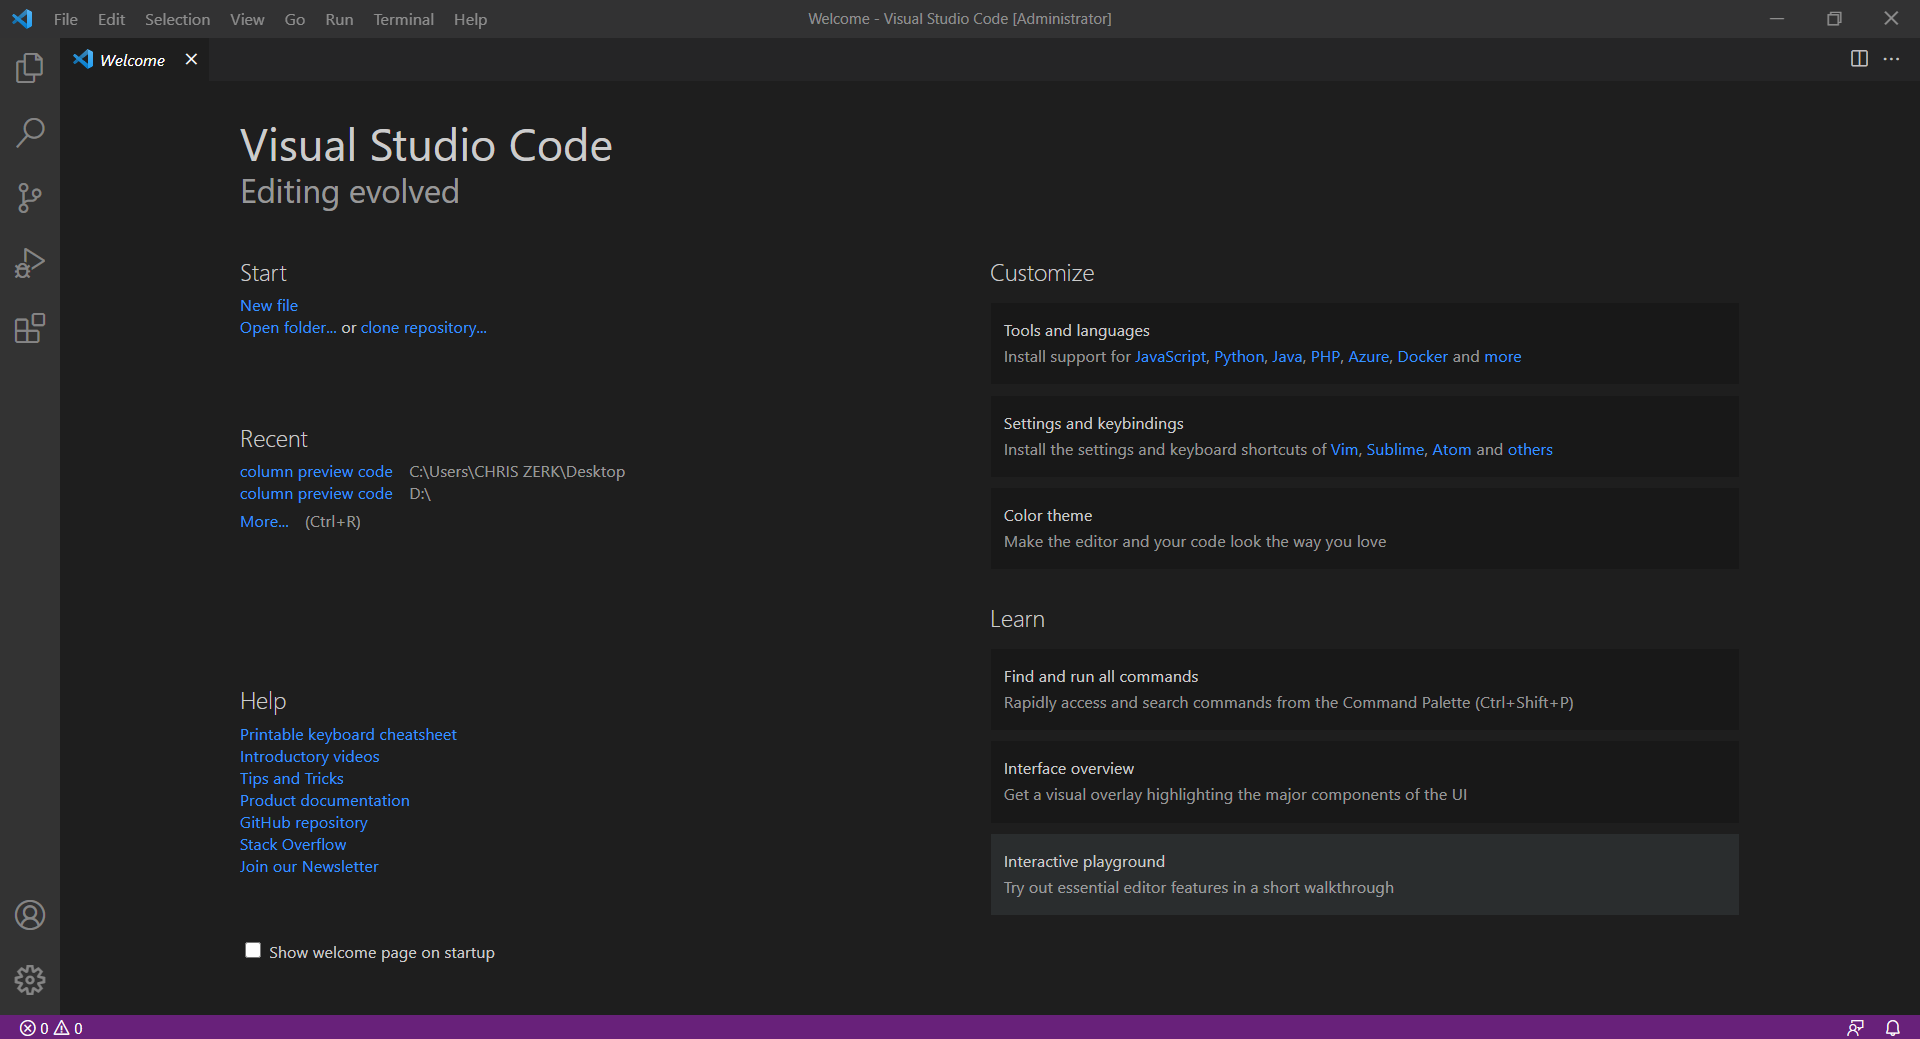
Task: Open the Selection menu
Action: pos(177,19)
